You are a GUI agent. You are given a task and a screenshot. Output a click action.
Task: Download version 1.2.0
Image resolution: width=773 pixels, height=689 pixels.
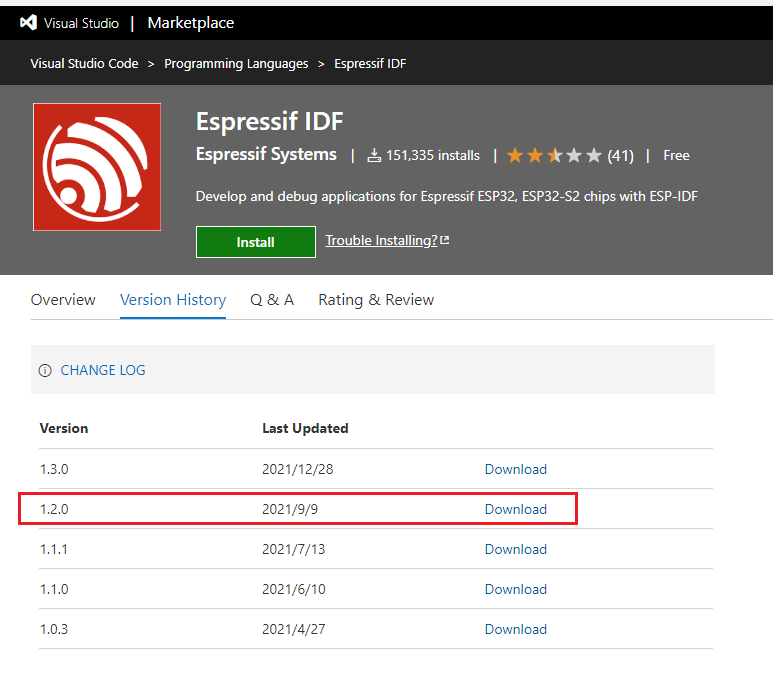coord(516,509)
